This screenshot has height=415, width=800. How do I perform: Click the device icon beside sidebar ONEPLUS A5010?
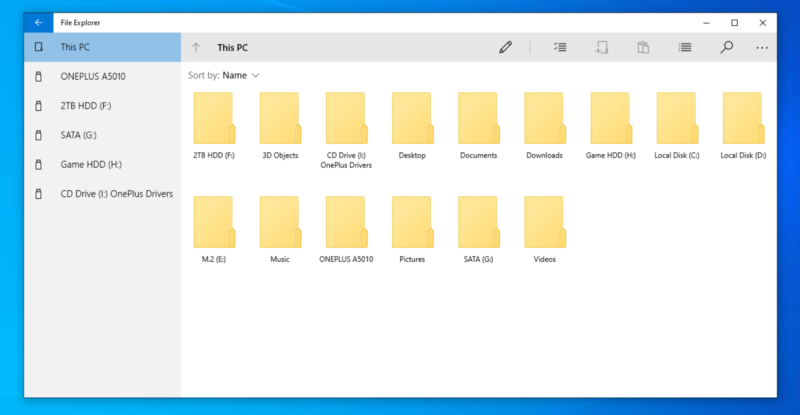(x=38, y=77)
